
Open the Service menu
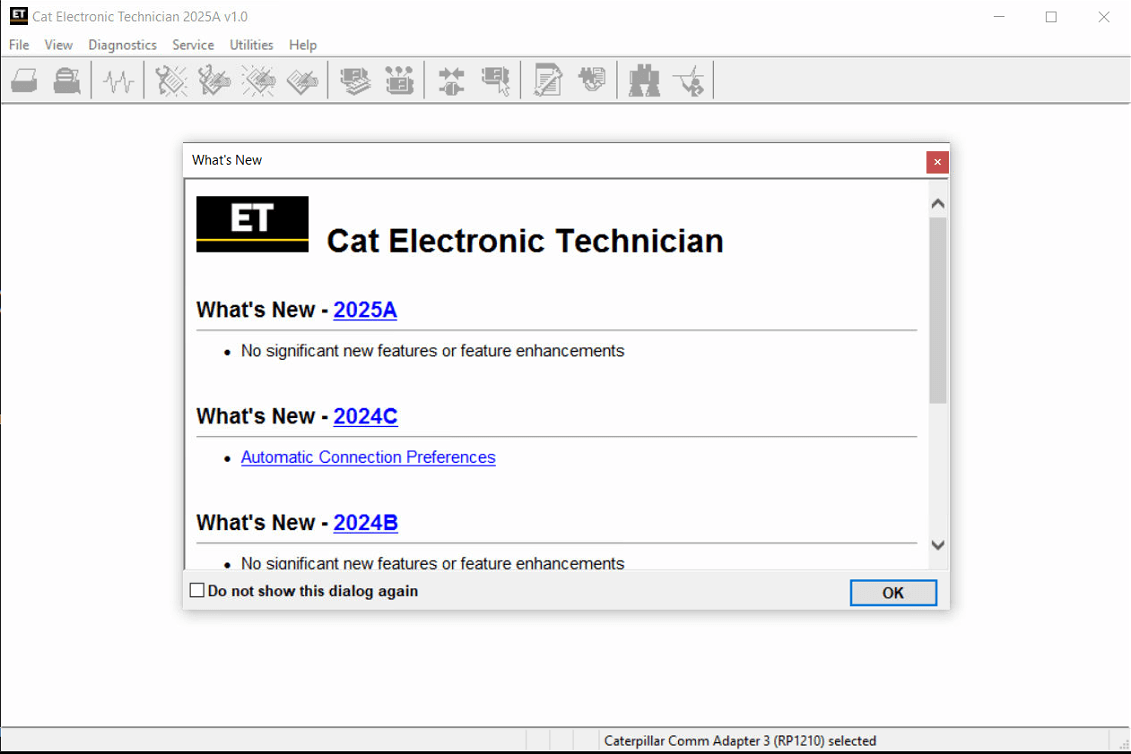click(193, 45)
